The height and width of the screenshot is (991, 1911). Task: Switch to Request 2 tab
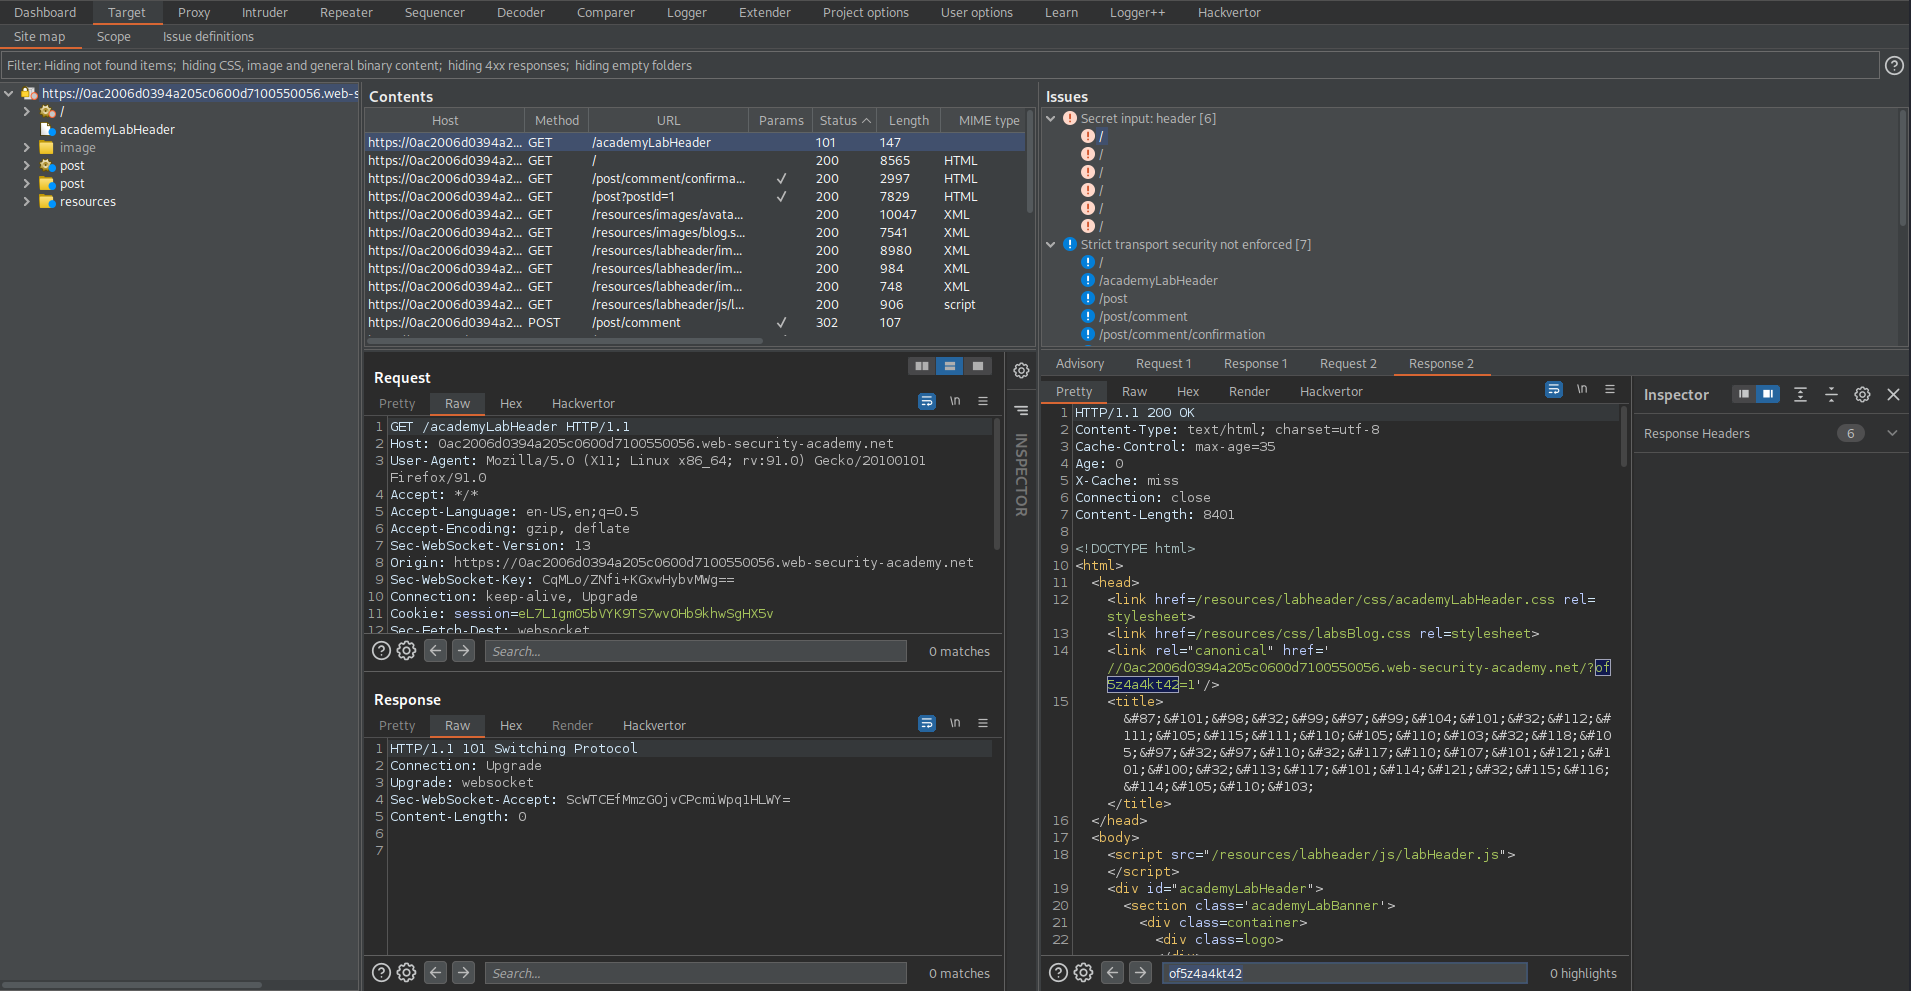click(x=1348, y=363)
